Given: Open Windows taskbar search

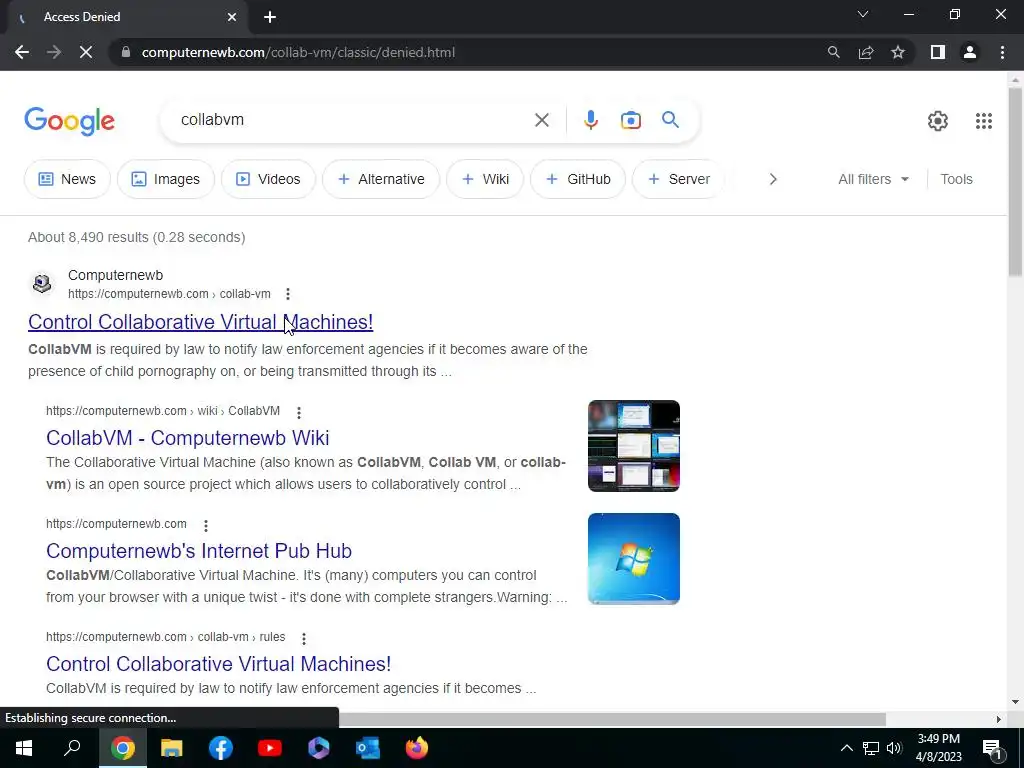Looking at the screenshot, I should point(72,748).
